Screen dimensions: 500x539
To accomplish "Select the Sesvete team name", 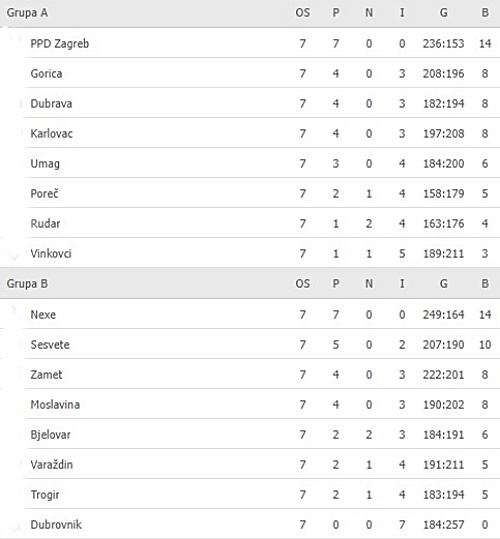I will tap(50, 344).
